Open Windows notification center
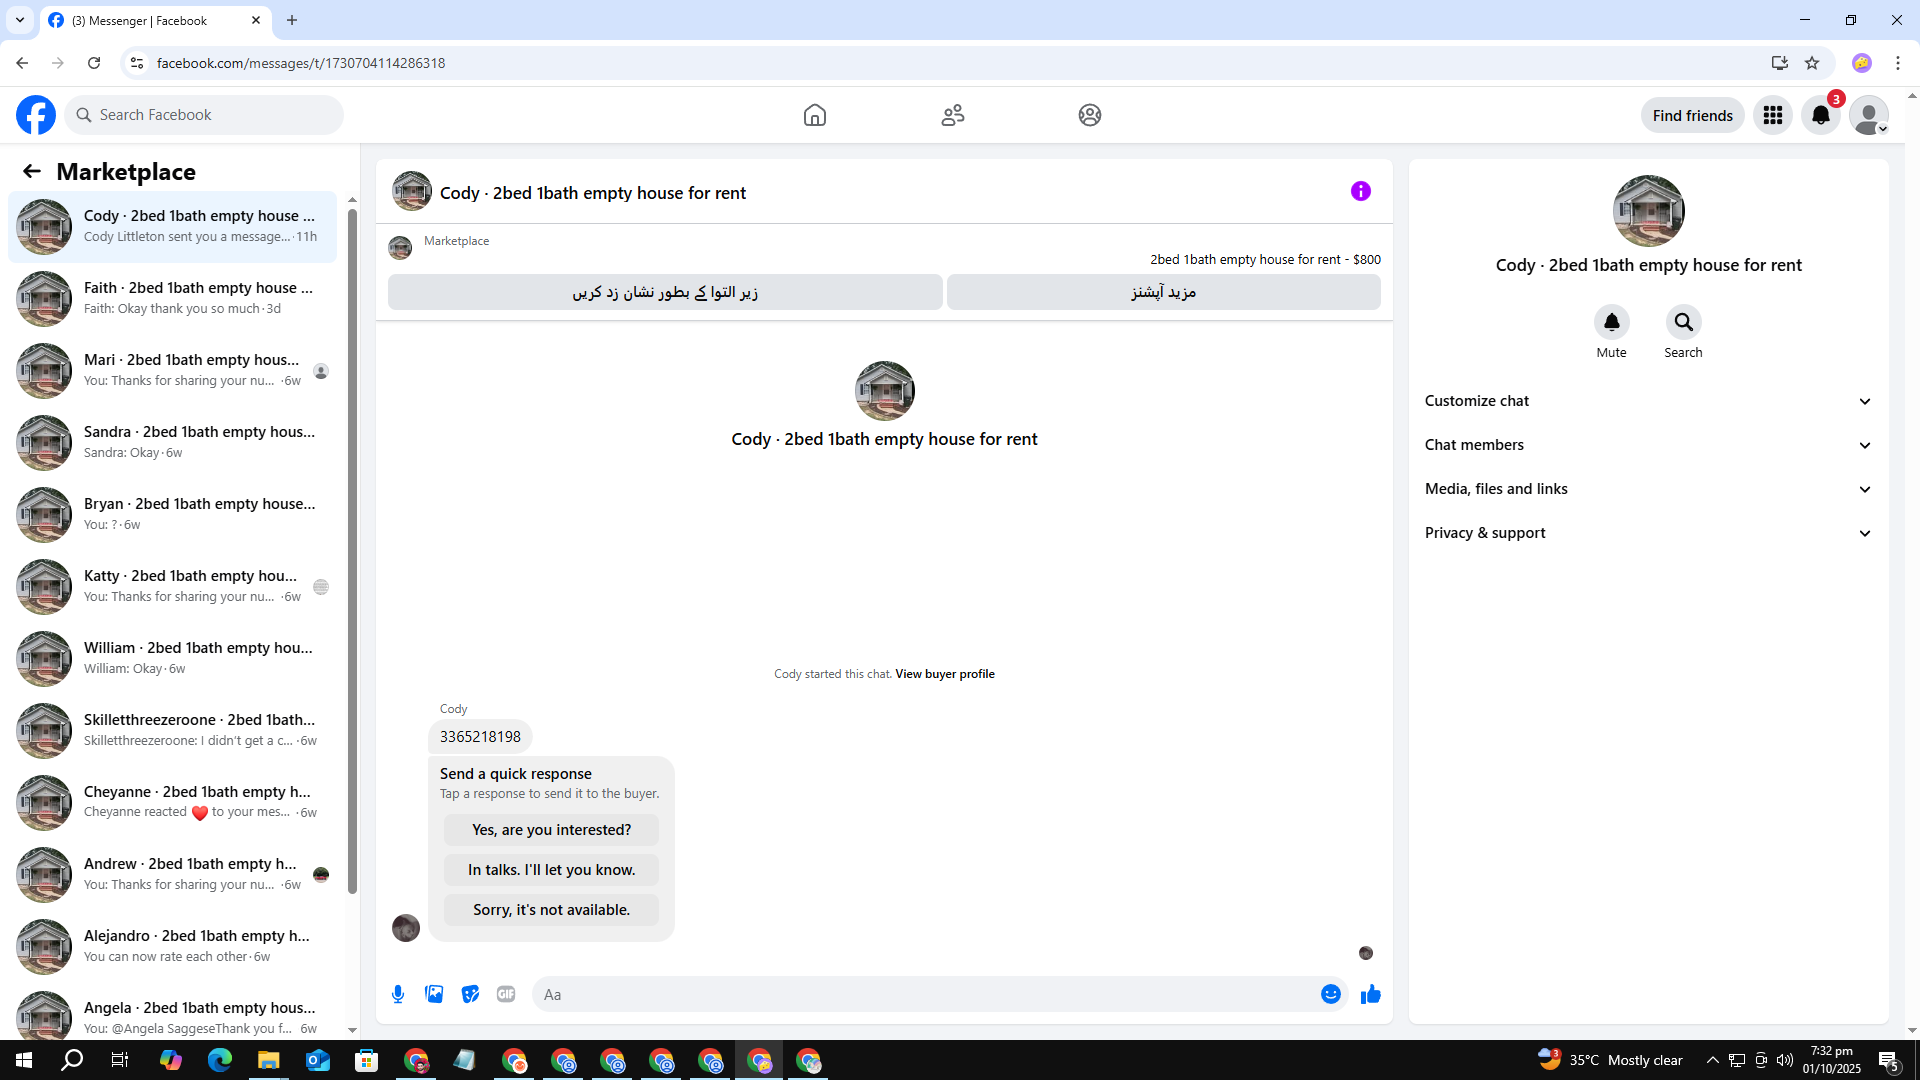The width and height of the screenshot is (1920, 1080). (x=1889, y=1060)
